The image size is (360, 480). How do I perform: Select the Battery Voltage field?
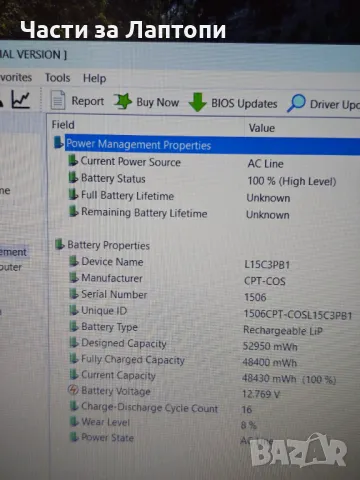116,391
